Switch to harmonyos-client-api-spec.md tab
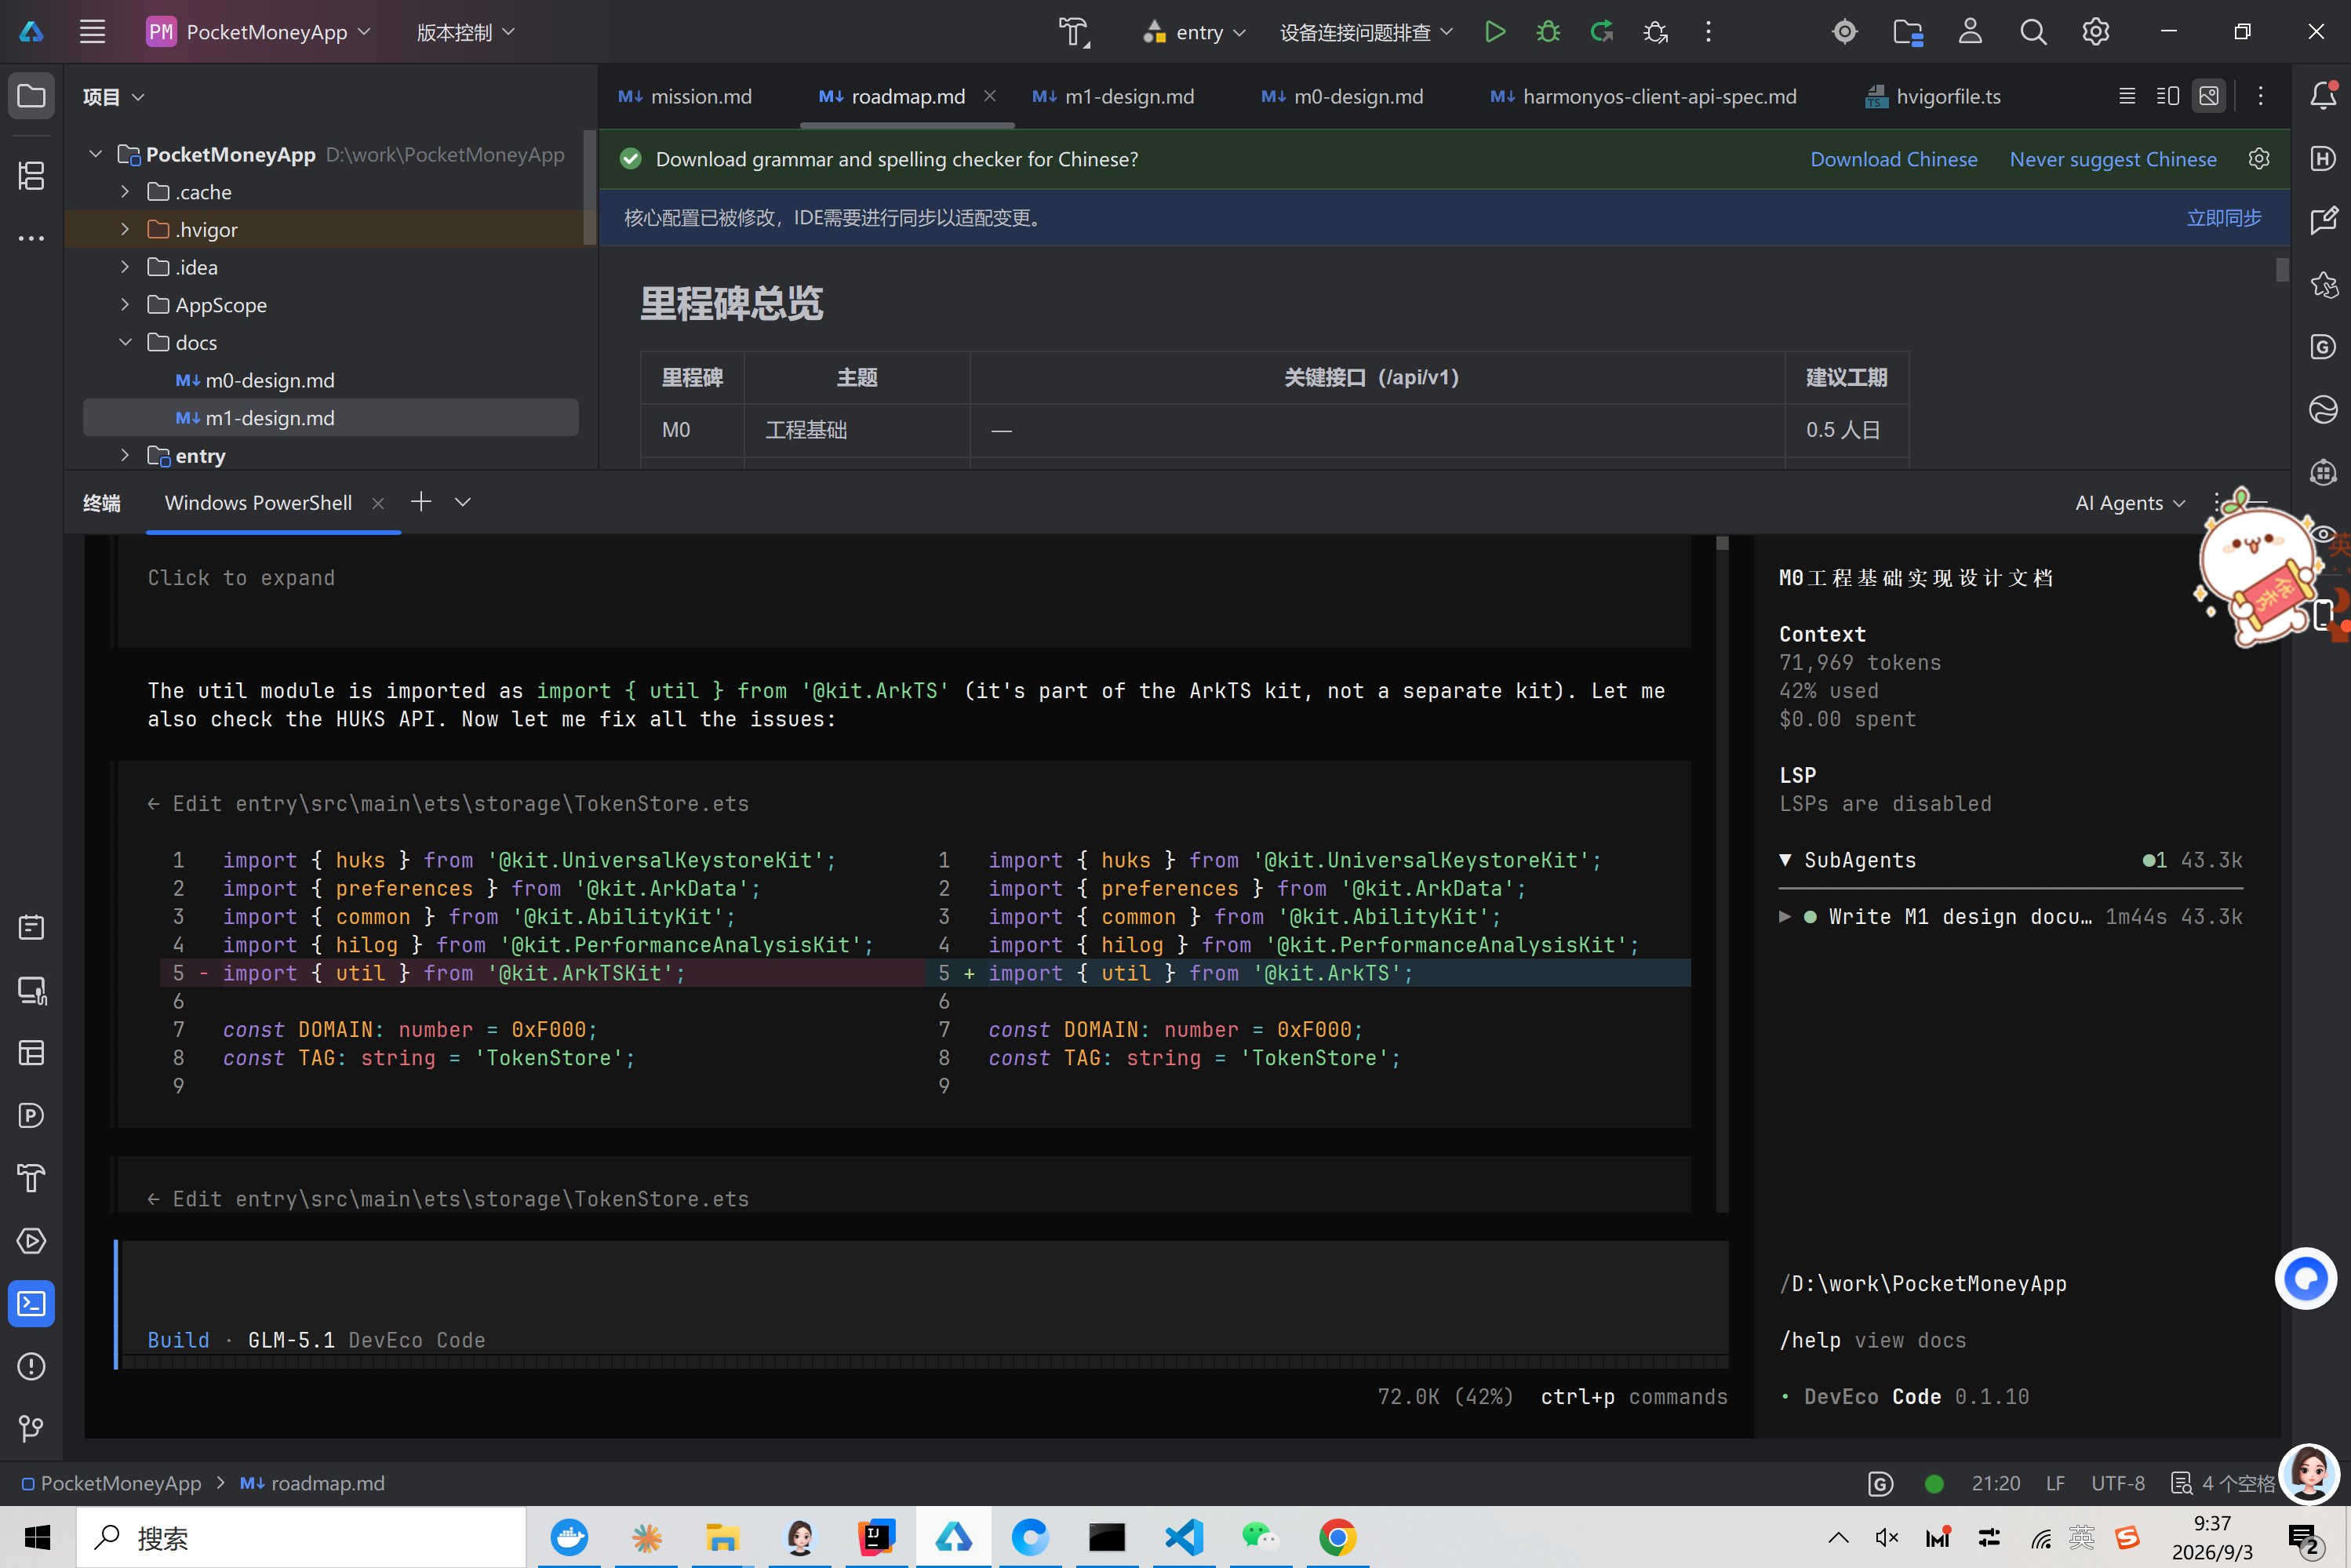 1643,96
